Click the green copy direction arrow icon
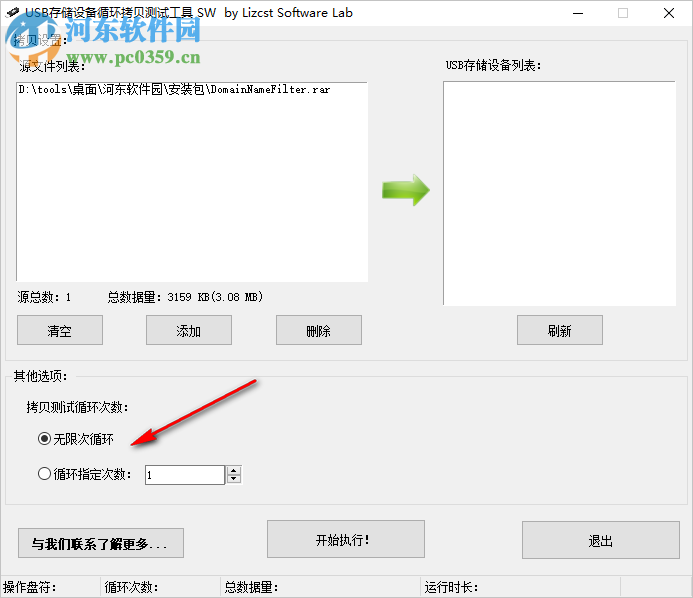Viewport: 693px width, 598px height. pos(406,190)
